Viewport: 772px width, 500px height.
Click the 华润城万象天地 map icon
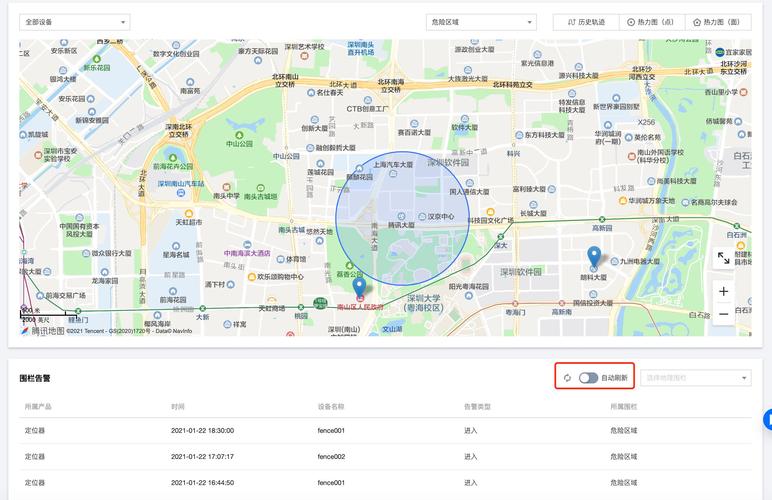pyautogui.click(x=623, y=201)
